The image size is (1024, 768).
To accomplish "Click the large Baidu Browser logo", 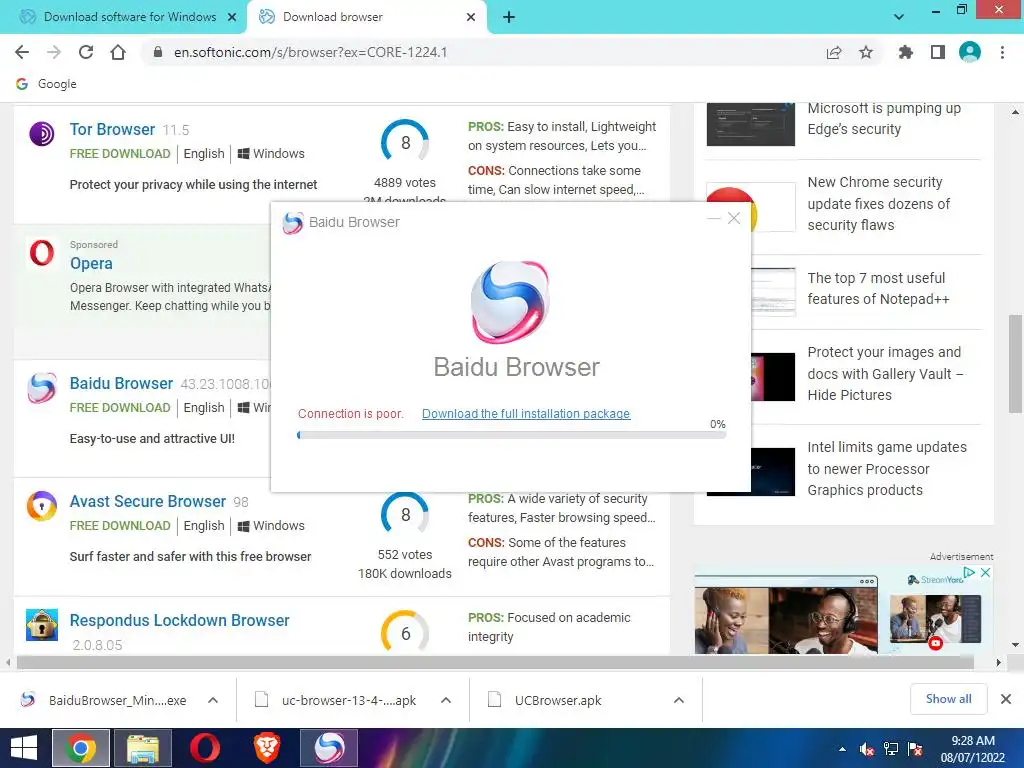I will (510, 302).
